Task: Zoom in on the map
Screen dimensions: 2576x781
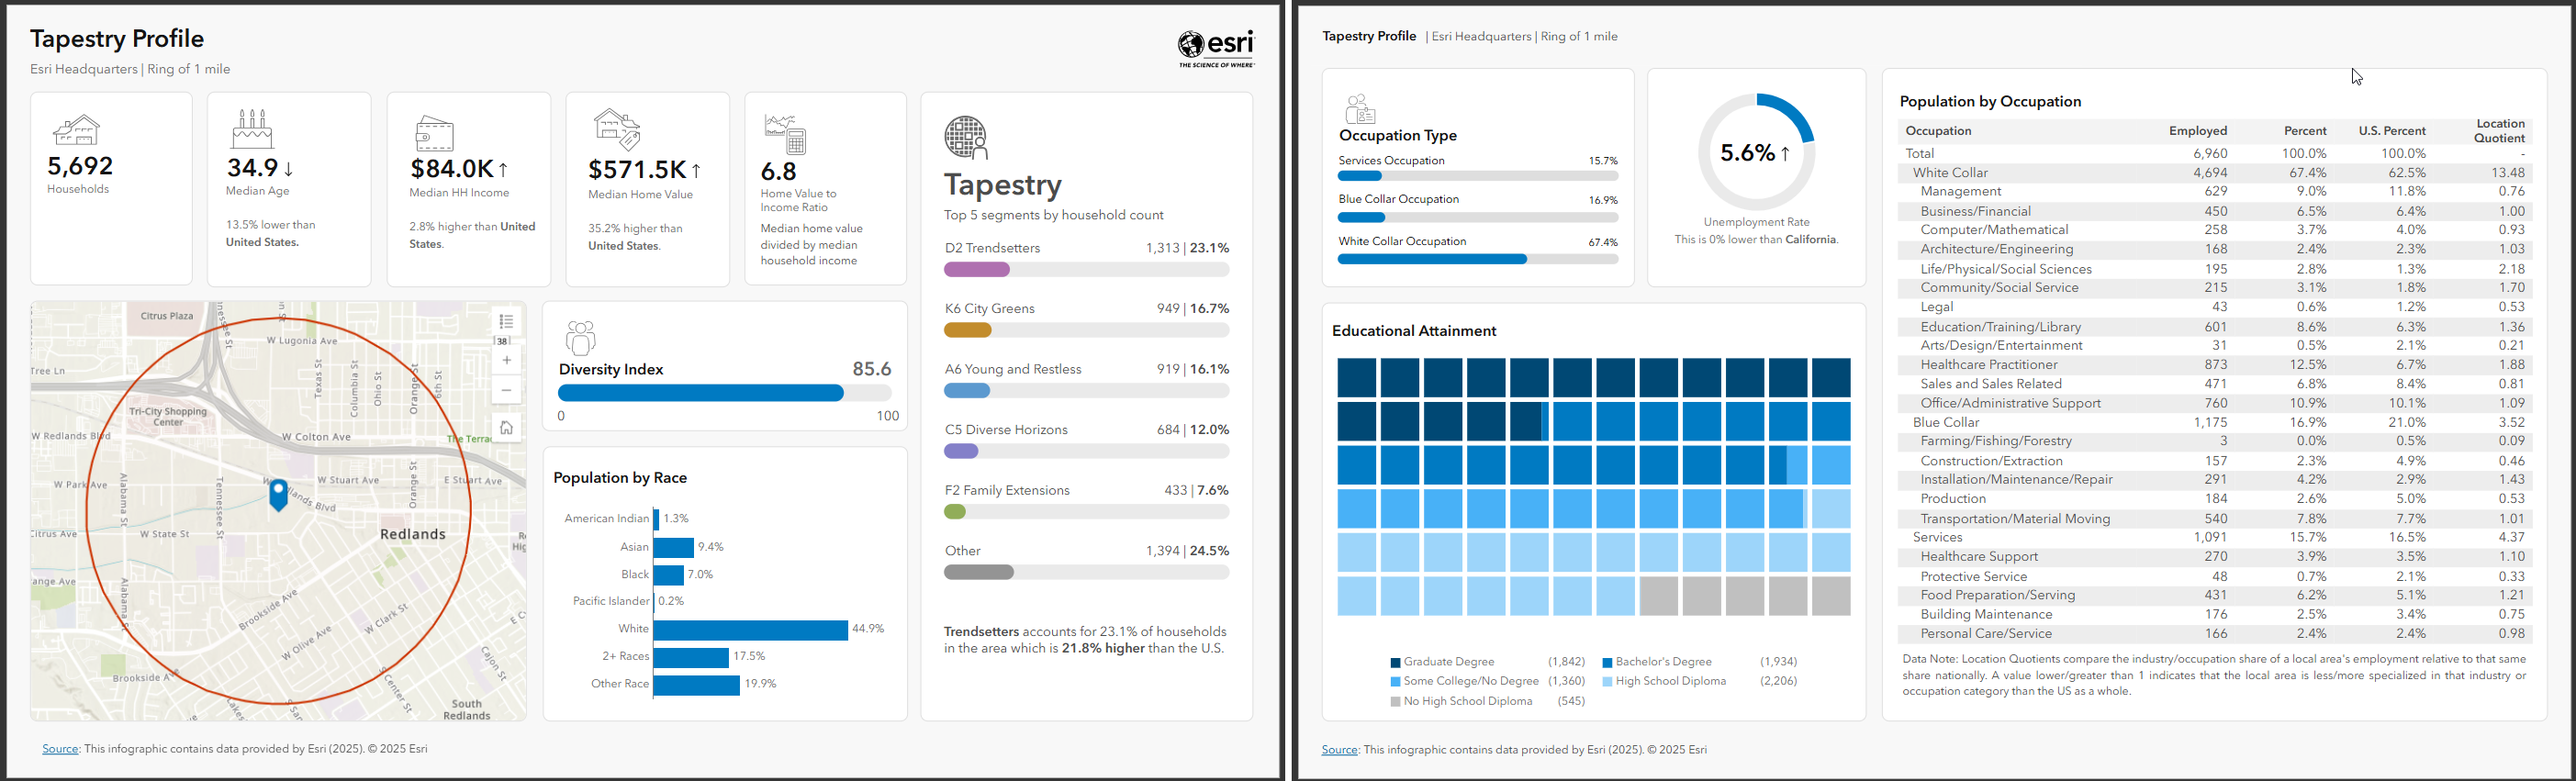Action: tap(507, 360)
